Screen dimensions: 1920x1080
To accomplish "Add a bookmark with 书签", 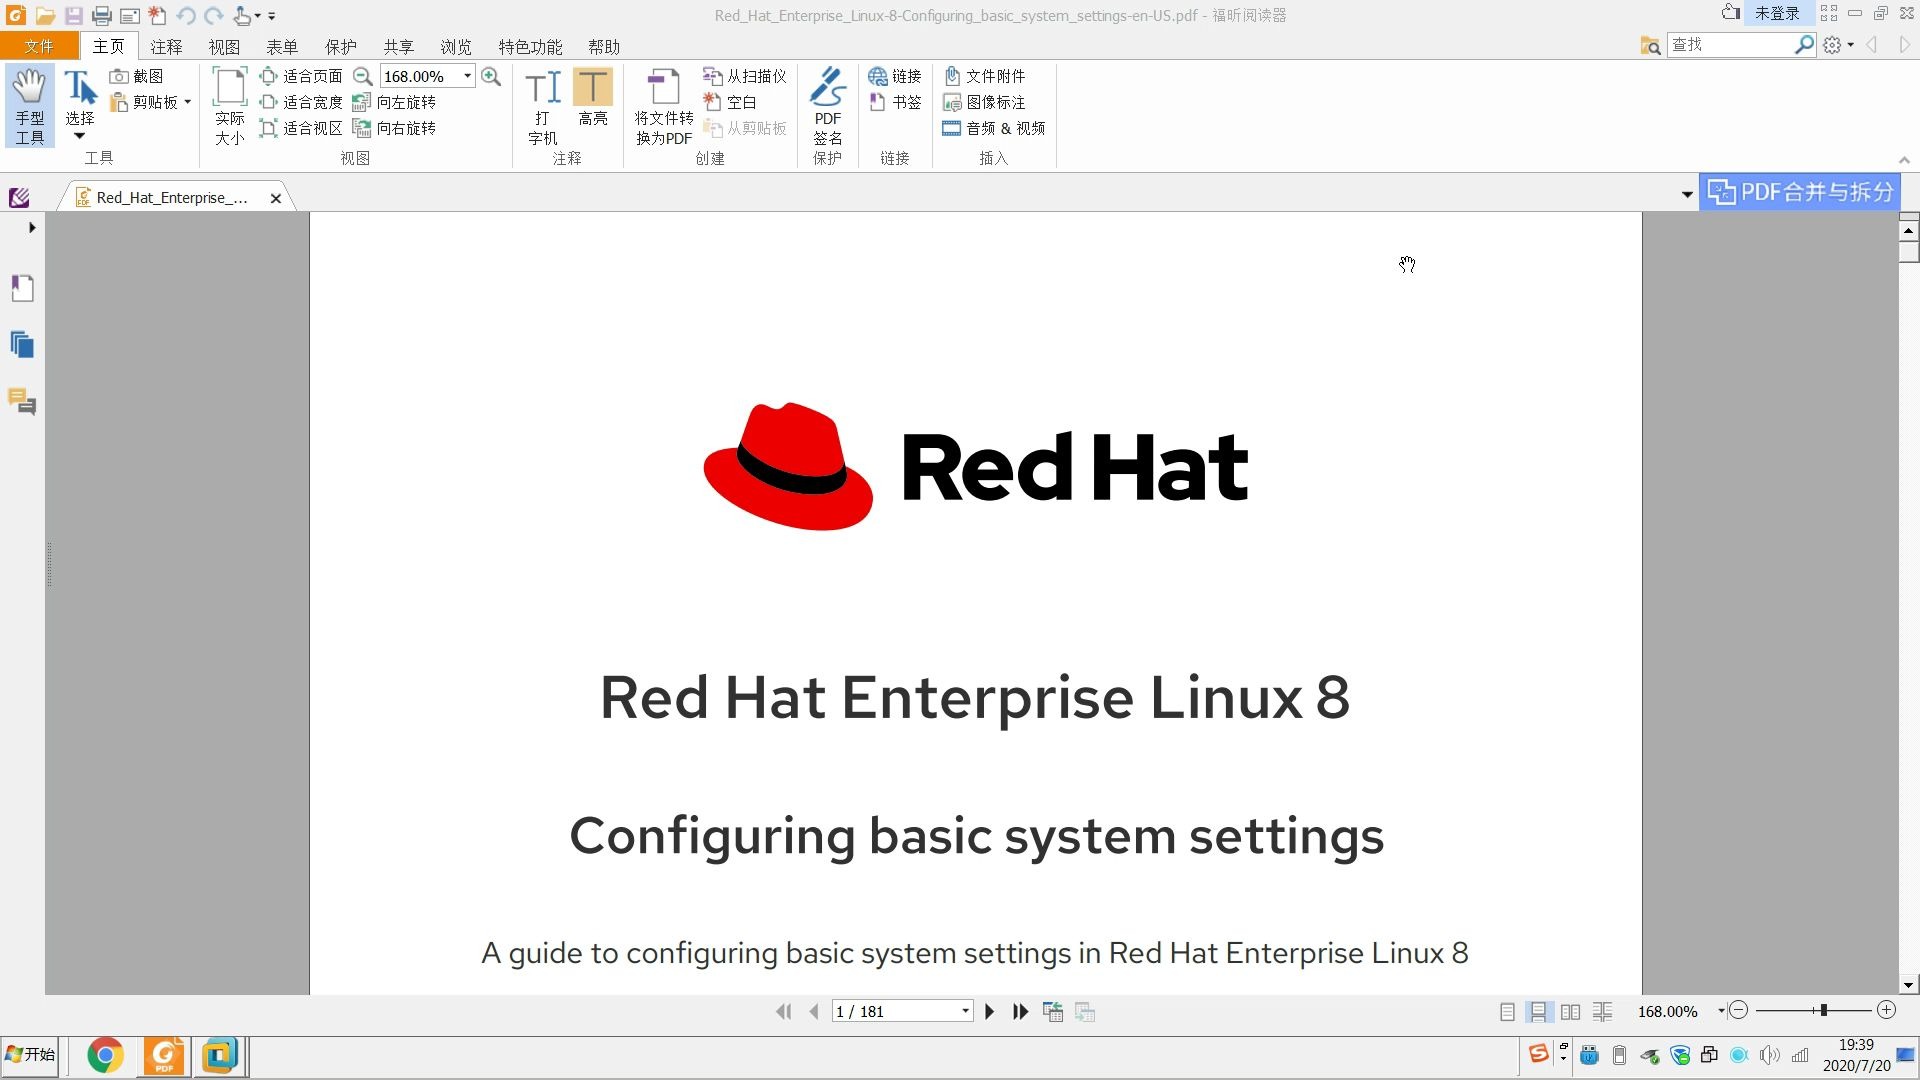I will (895, 102).
